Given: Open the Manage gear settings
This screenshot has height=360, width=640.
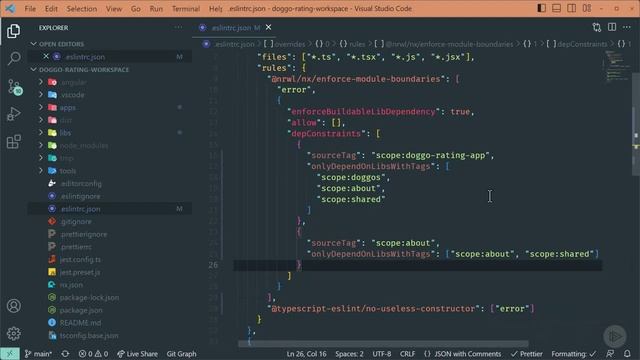Looking at the screenshot, I should [x=13, y=333].
